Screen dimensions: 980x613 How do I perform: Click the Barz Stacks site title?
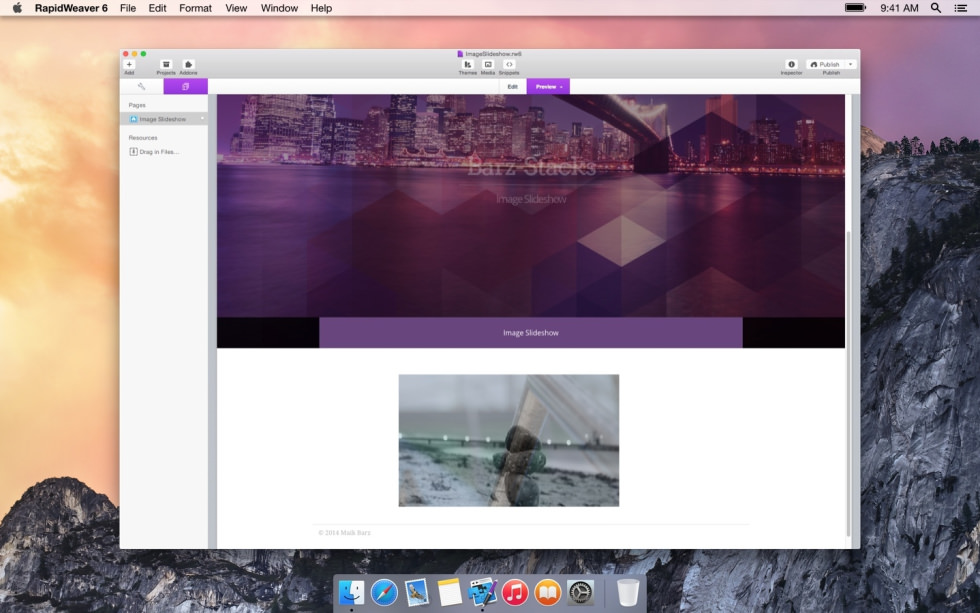tap(531, 167)
